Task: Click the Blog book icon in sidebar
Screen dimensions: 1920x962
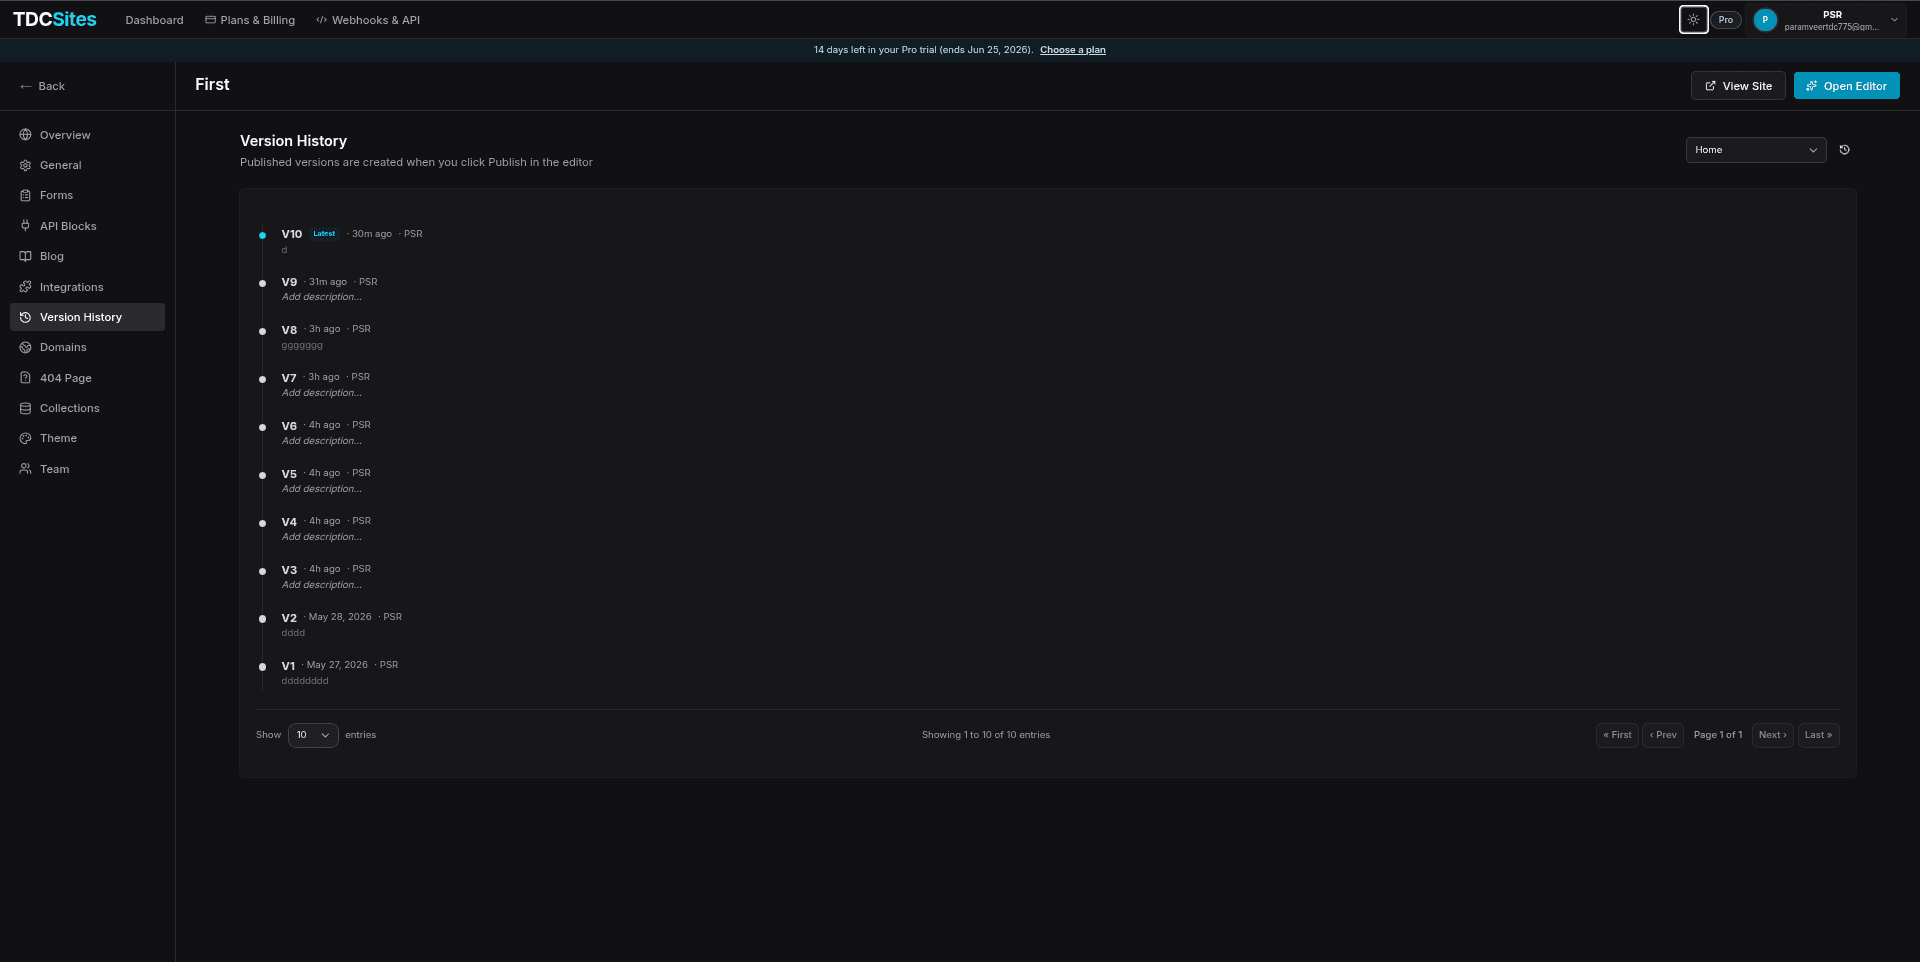Action: click(26, 256)
